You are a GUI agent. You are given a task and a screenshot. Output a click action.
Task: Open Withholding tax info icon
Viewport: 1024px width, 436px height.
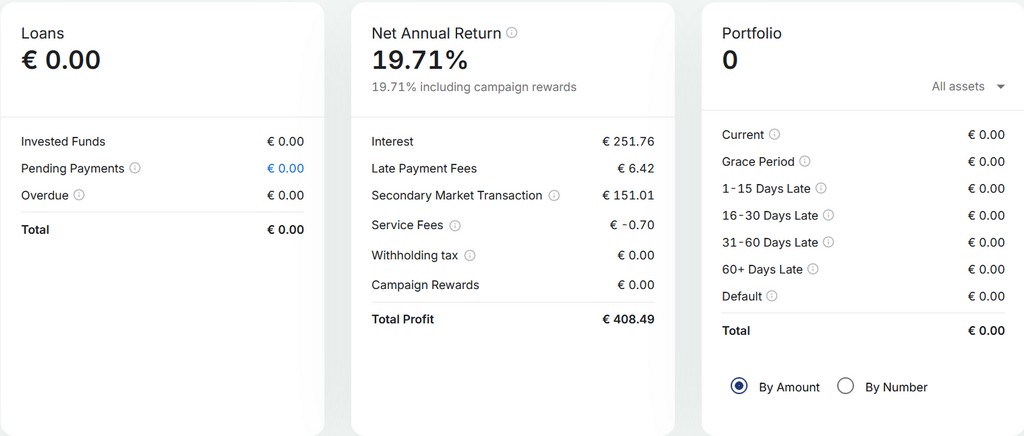coord(470,255)
